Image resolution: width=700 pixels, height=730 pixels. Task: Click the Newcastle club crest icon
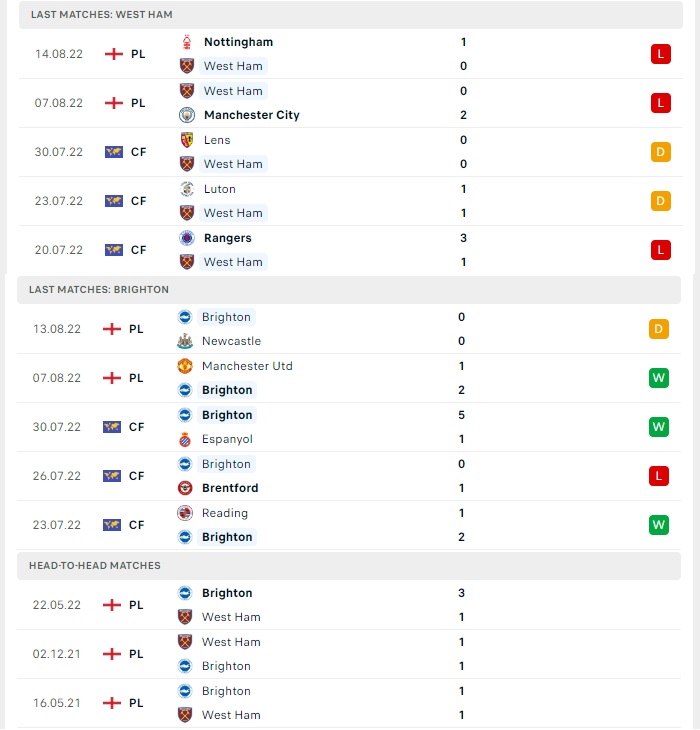[185, 341]
